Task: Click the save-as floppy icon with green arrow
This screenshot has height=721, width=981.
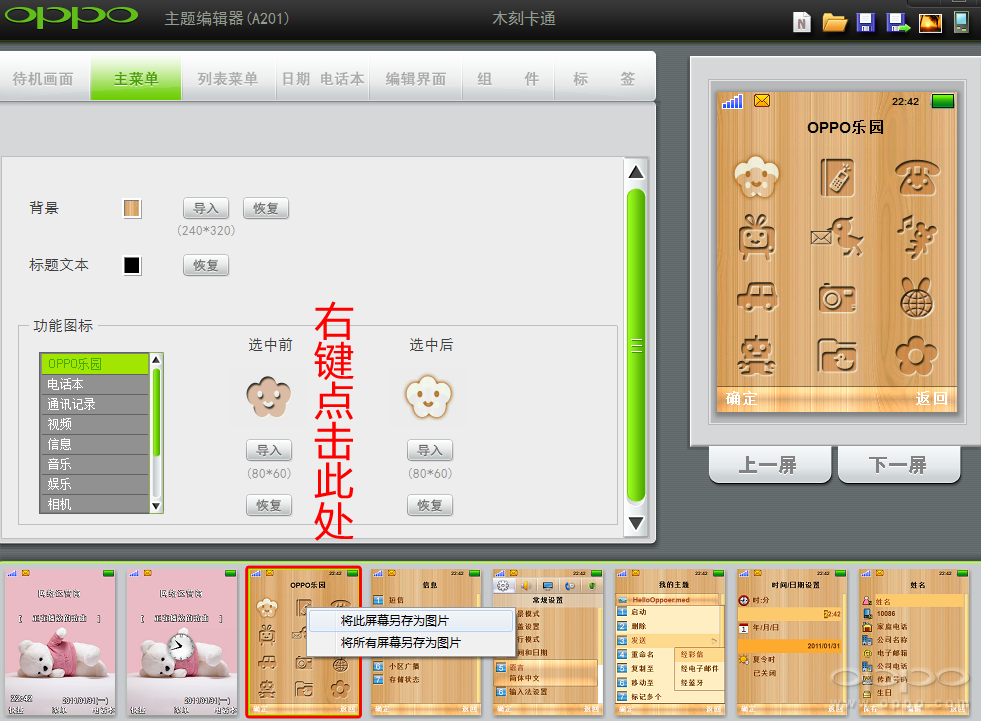Action: 898,23
